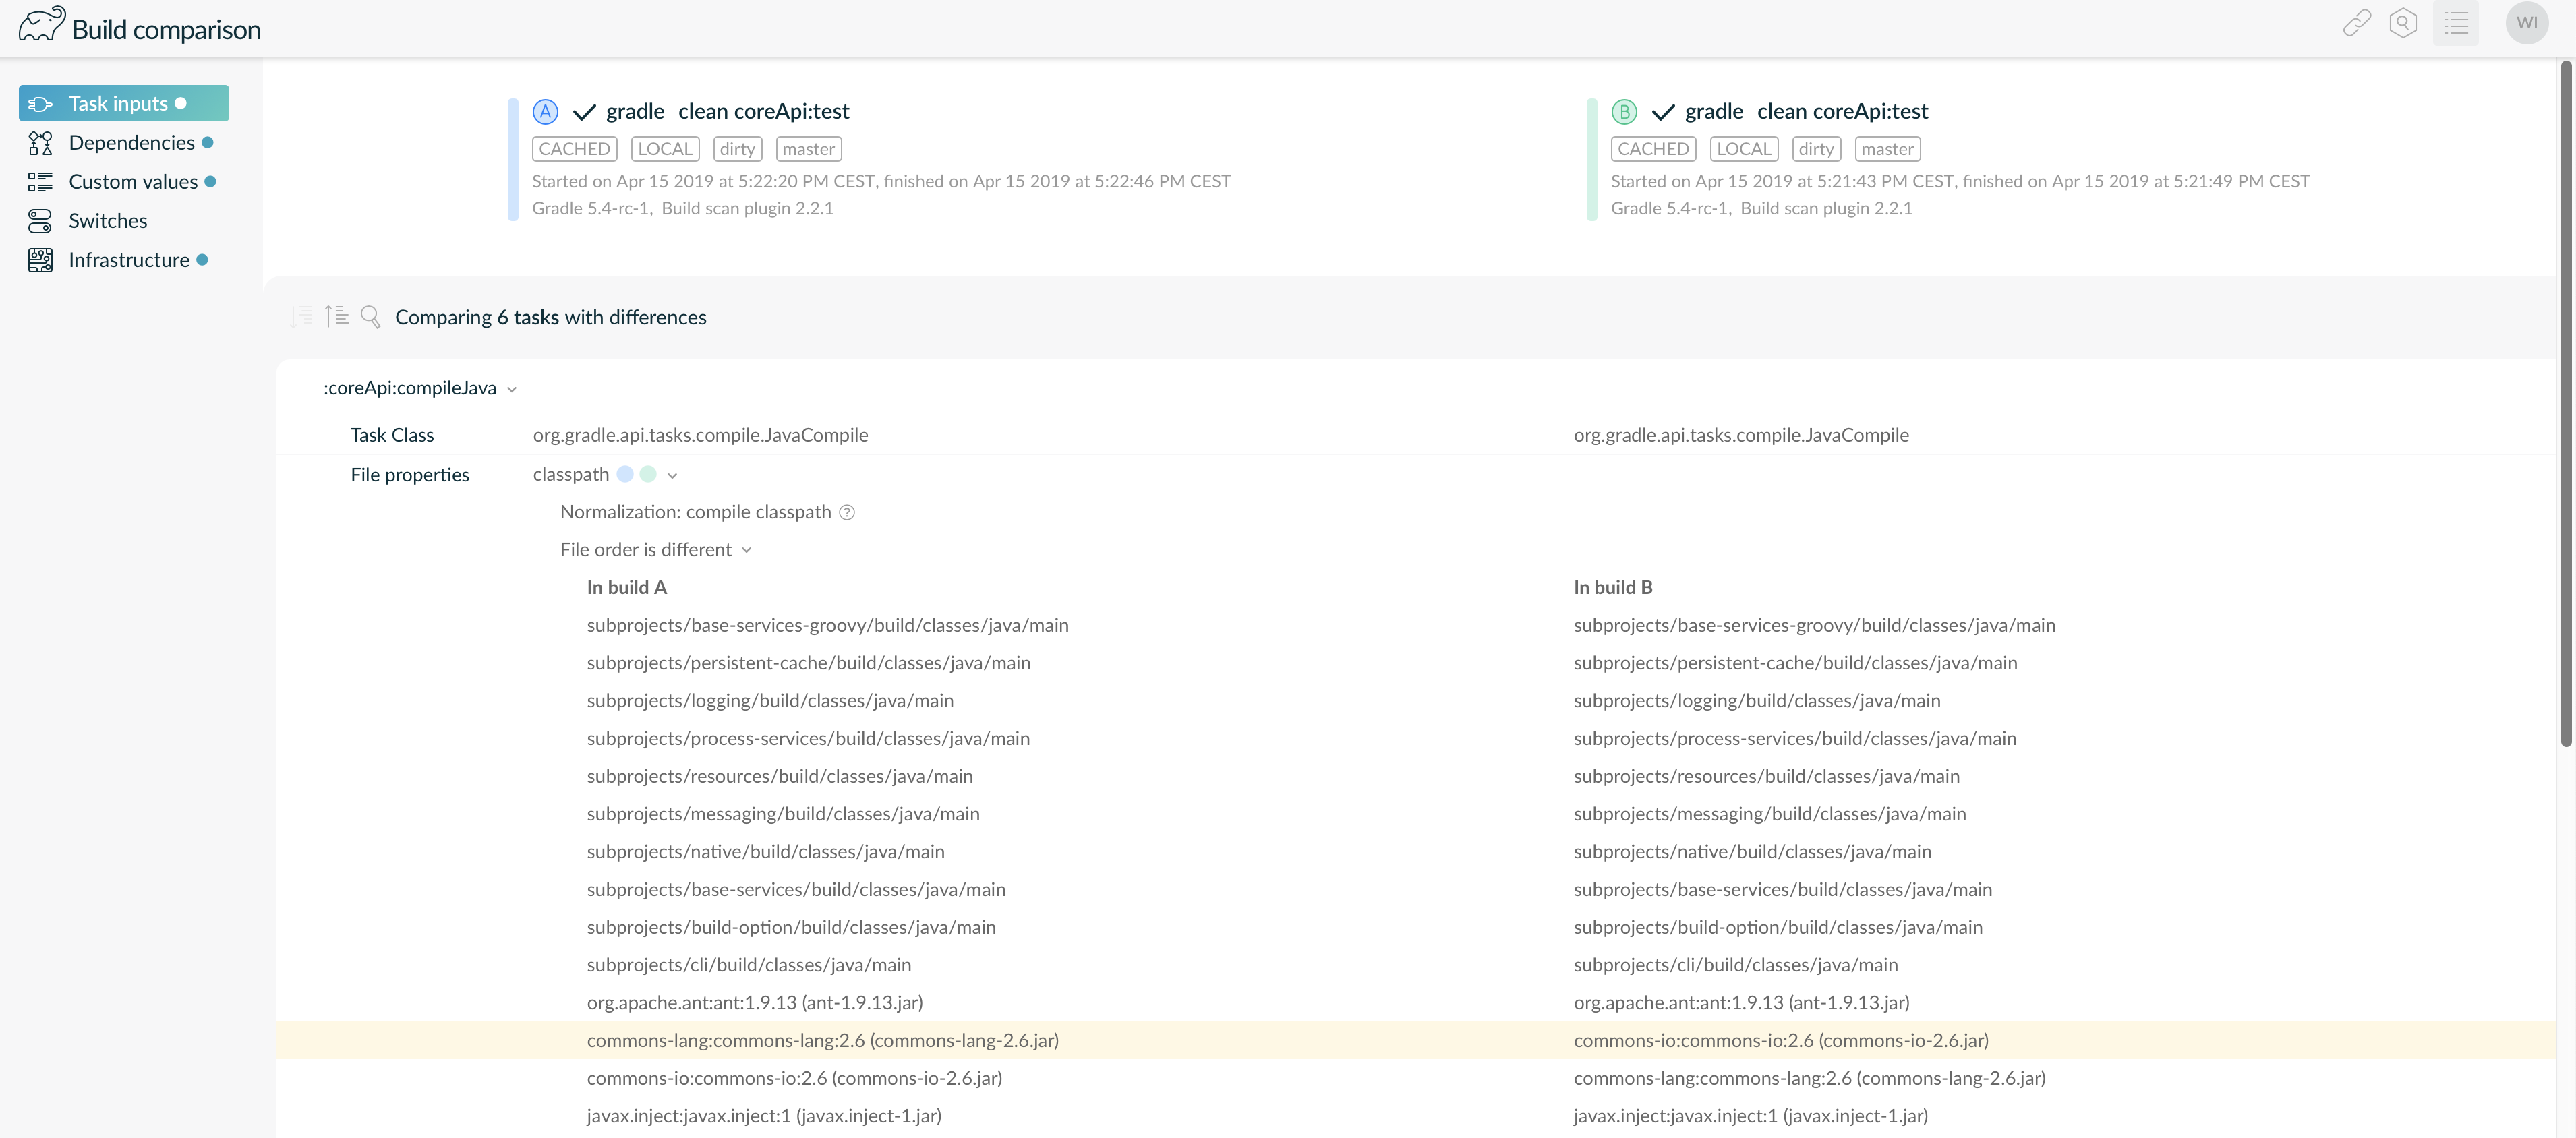This screenshot has width=2576, height=1138.
Task: Click the master tag on build A
Action: [808, 148]
